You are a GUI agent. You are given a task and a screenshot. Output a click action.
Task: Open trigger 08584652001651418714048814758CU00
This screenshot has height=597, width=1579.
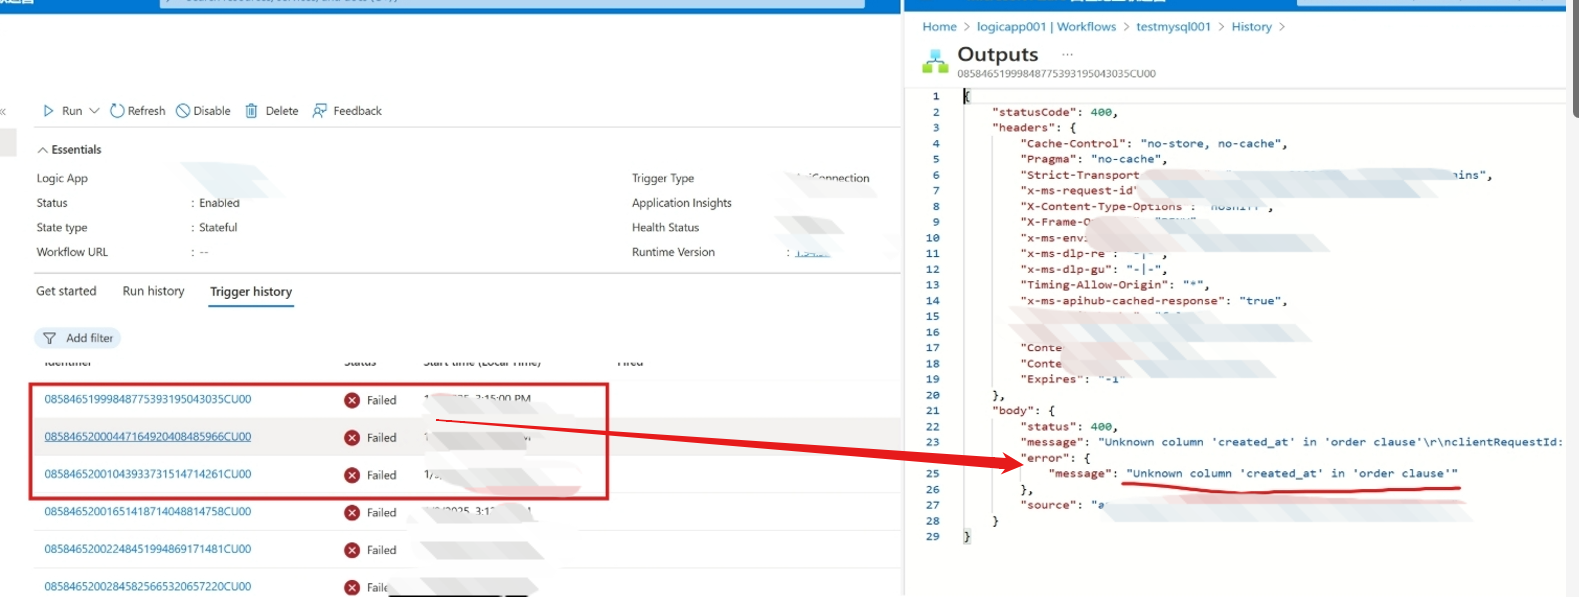click(x=147, y=512)
